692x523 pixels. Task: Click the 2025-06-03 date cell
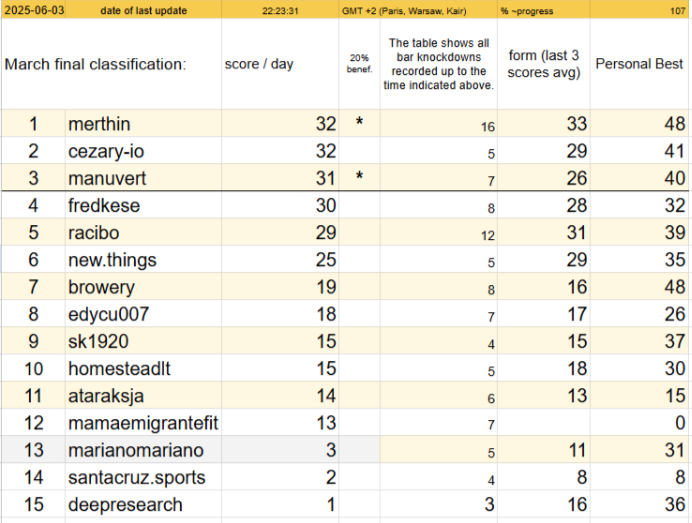[34, 10]
